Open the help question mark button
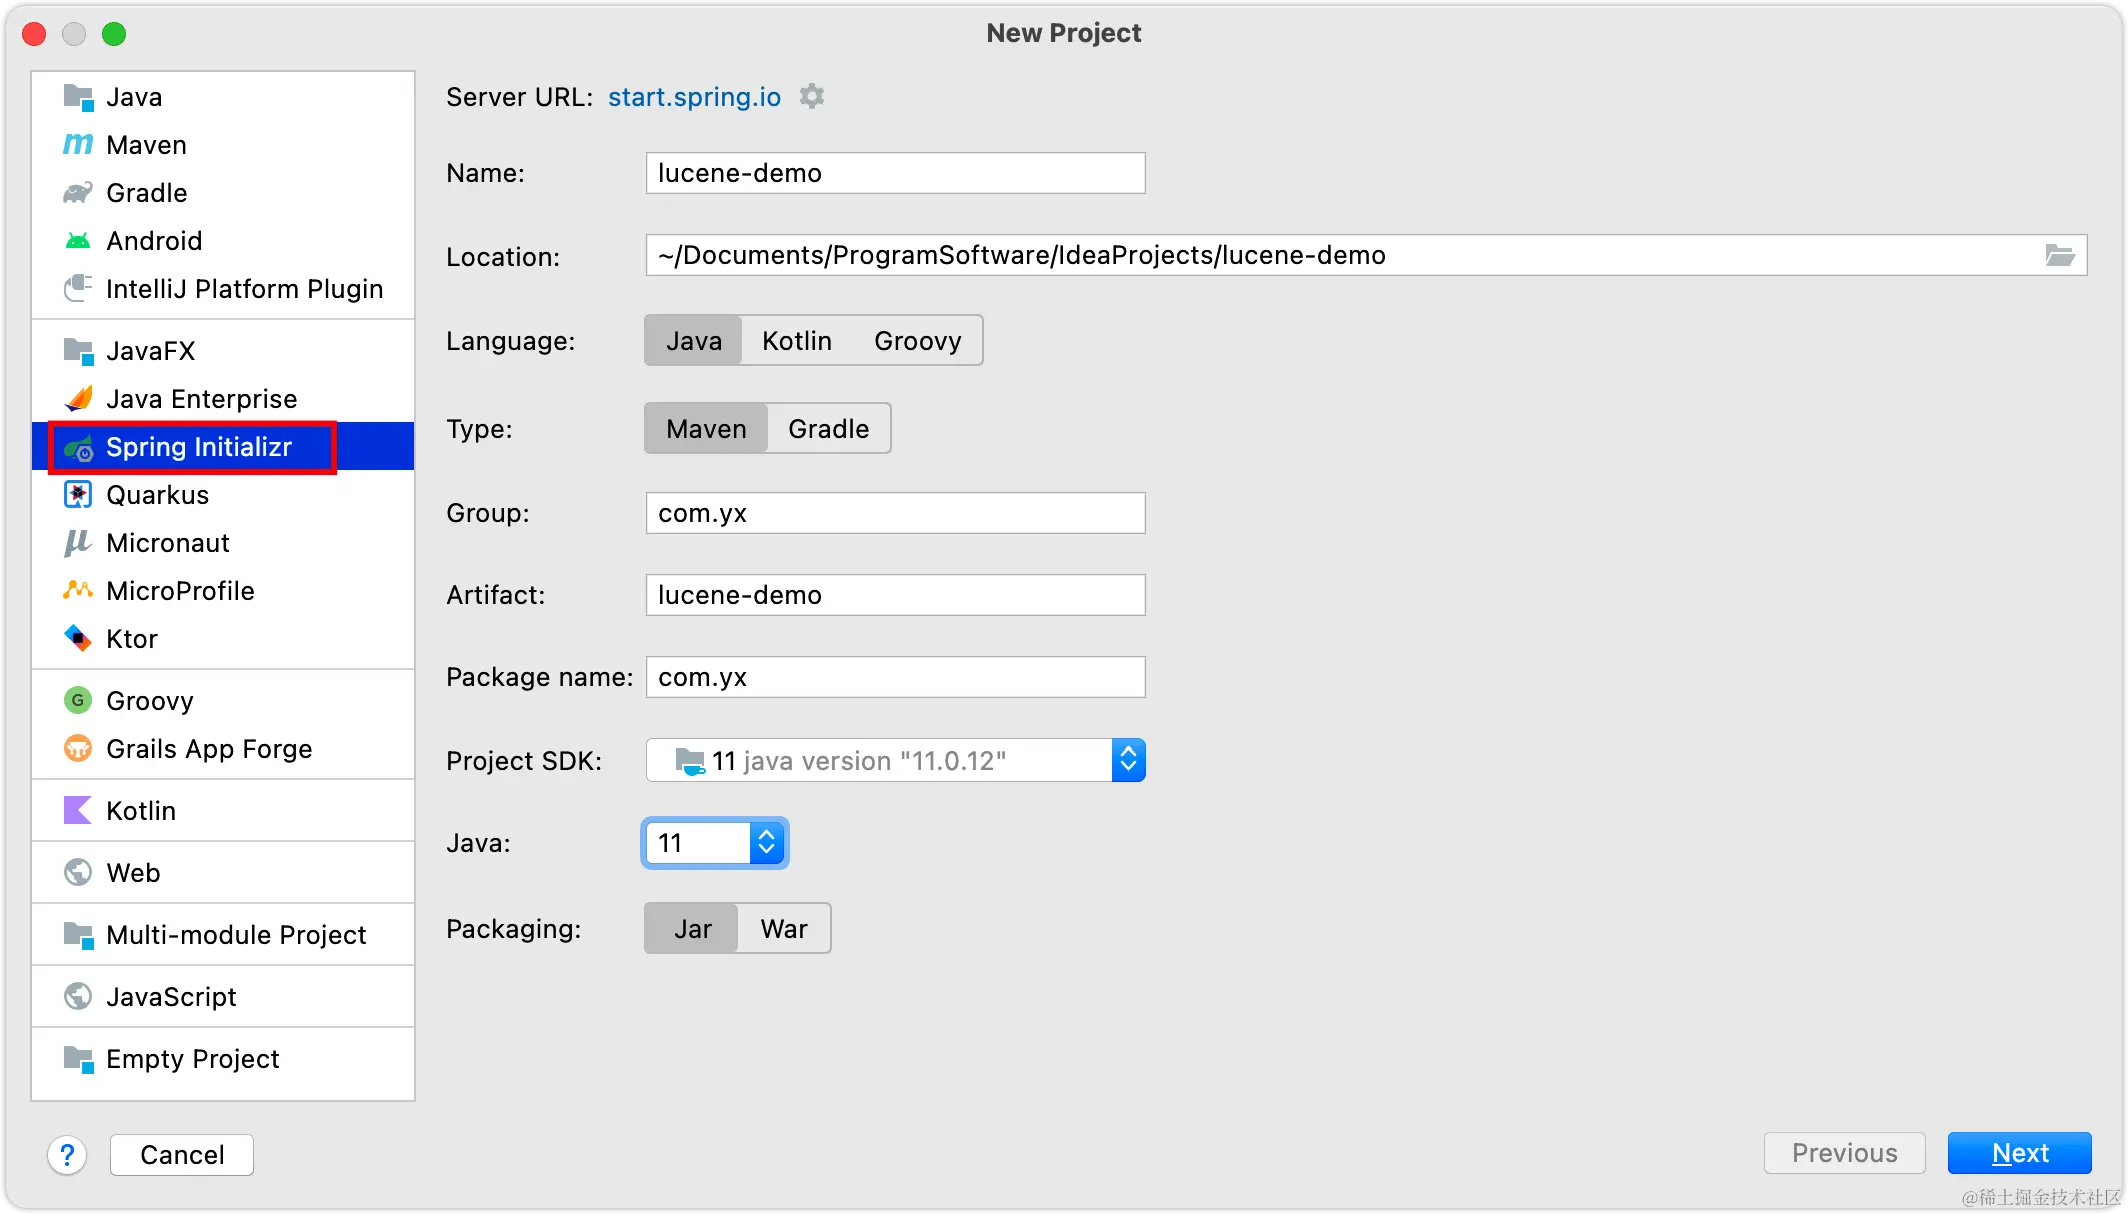The image size is (2128, 1214). [67, 1155]
